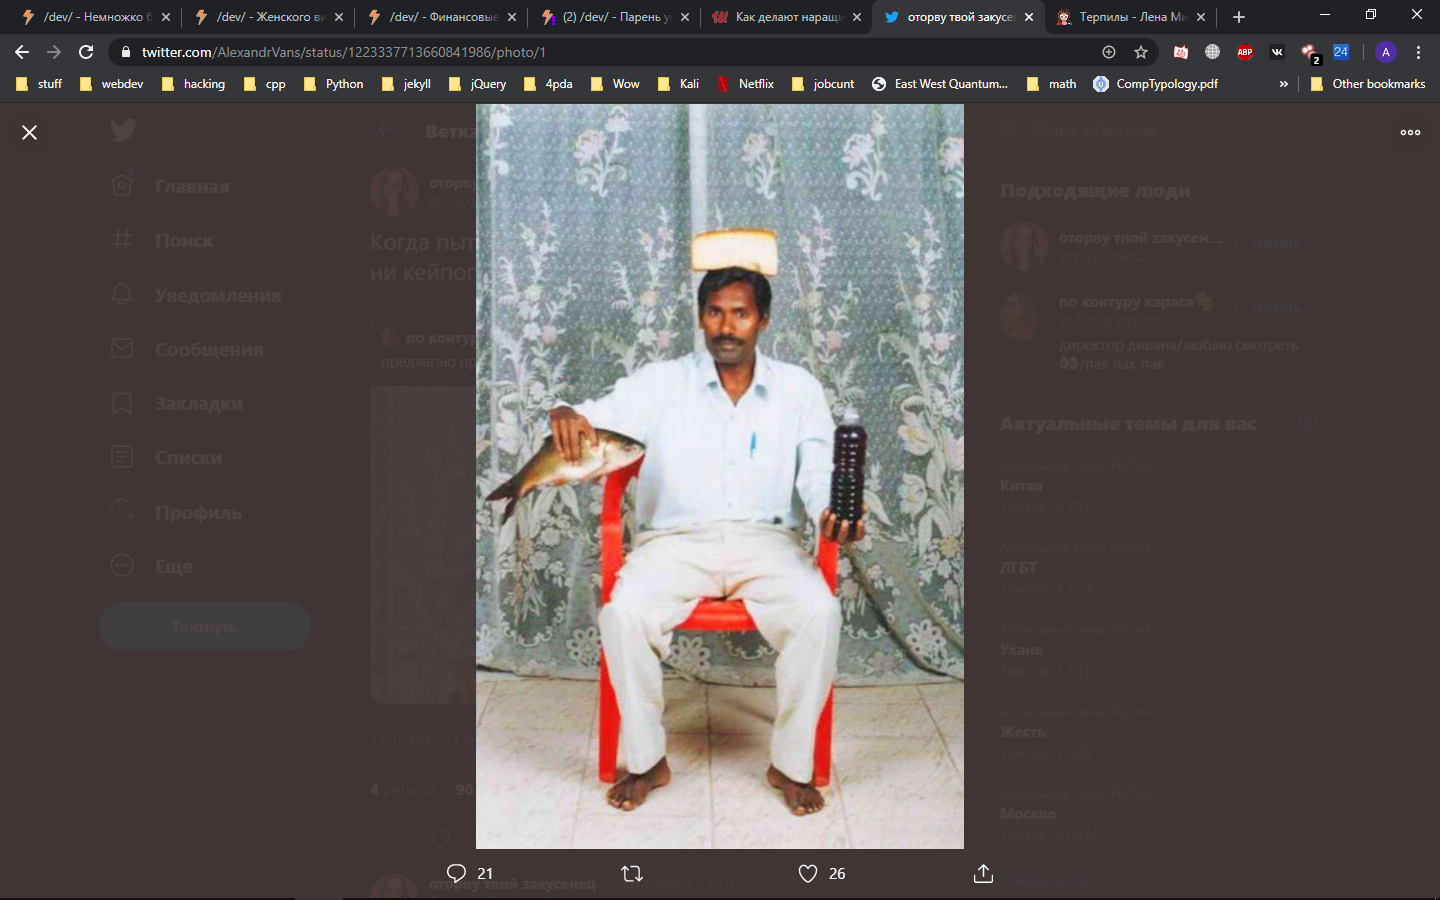Viewport: 1440px width, 900px height.
Task: Open the 'cpp' bookmarks folder
Action: pyautogui.click(x=265, y=84)
